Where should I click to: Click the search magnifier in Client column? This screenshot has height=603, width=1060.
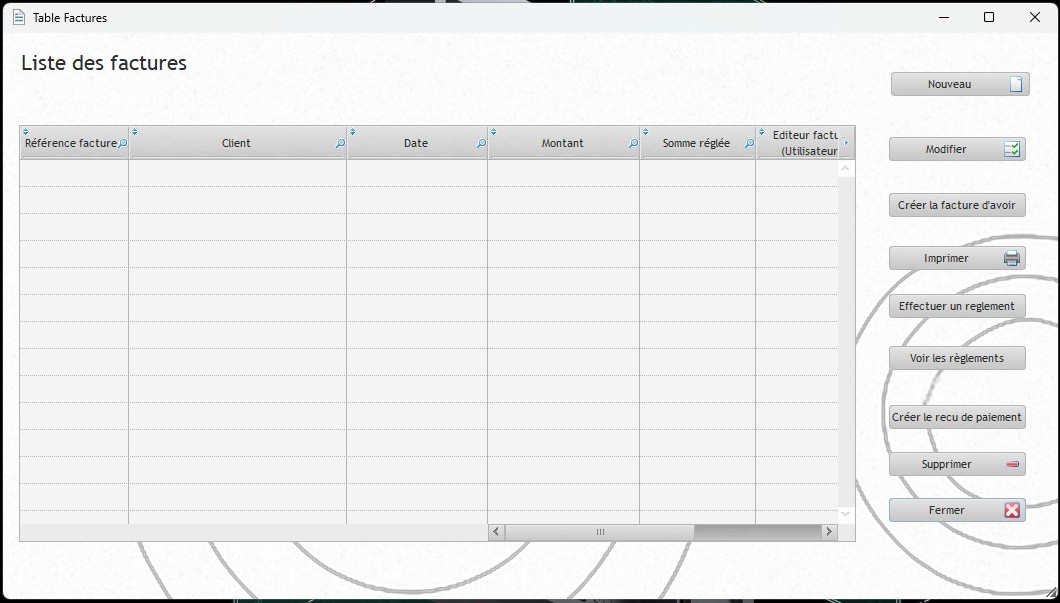coord(340,144)
